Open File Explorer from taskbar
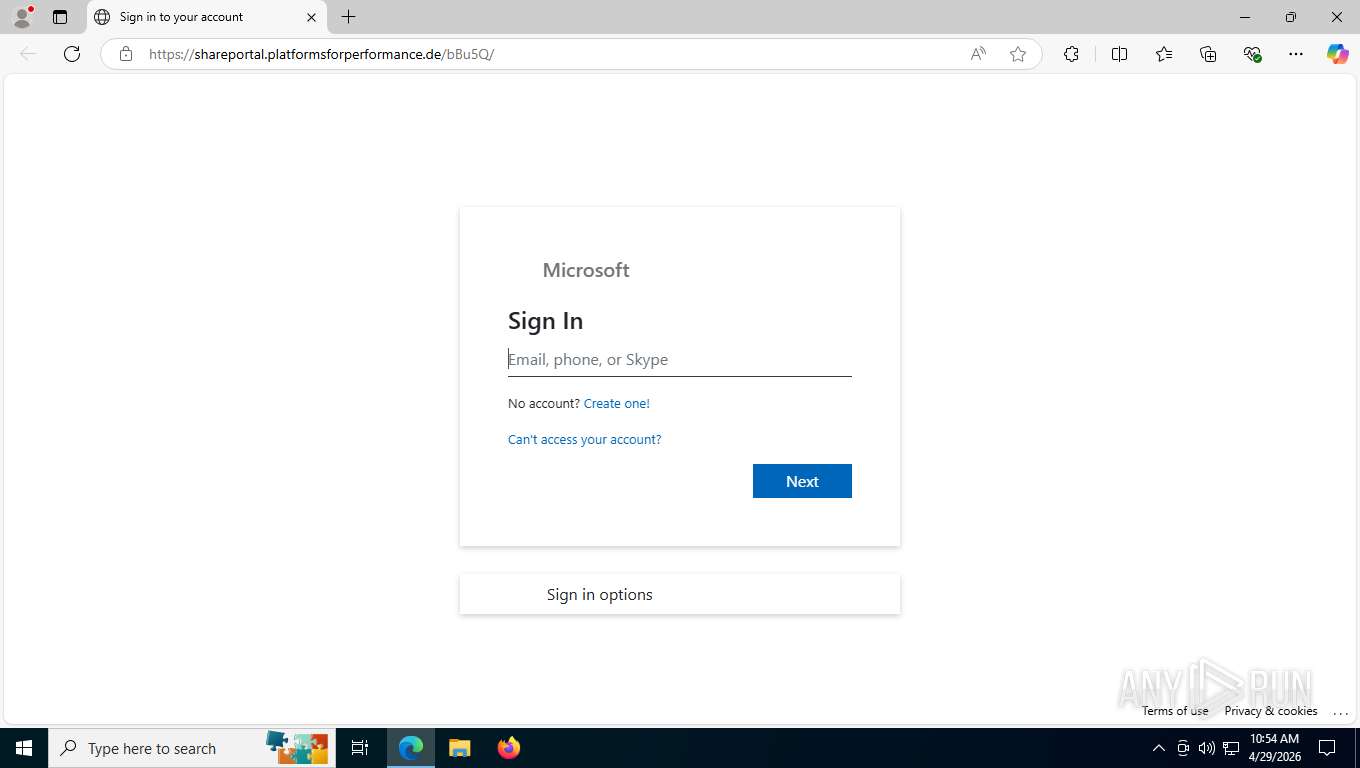 click(459, 748)
